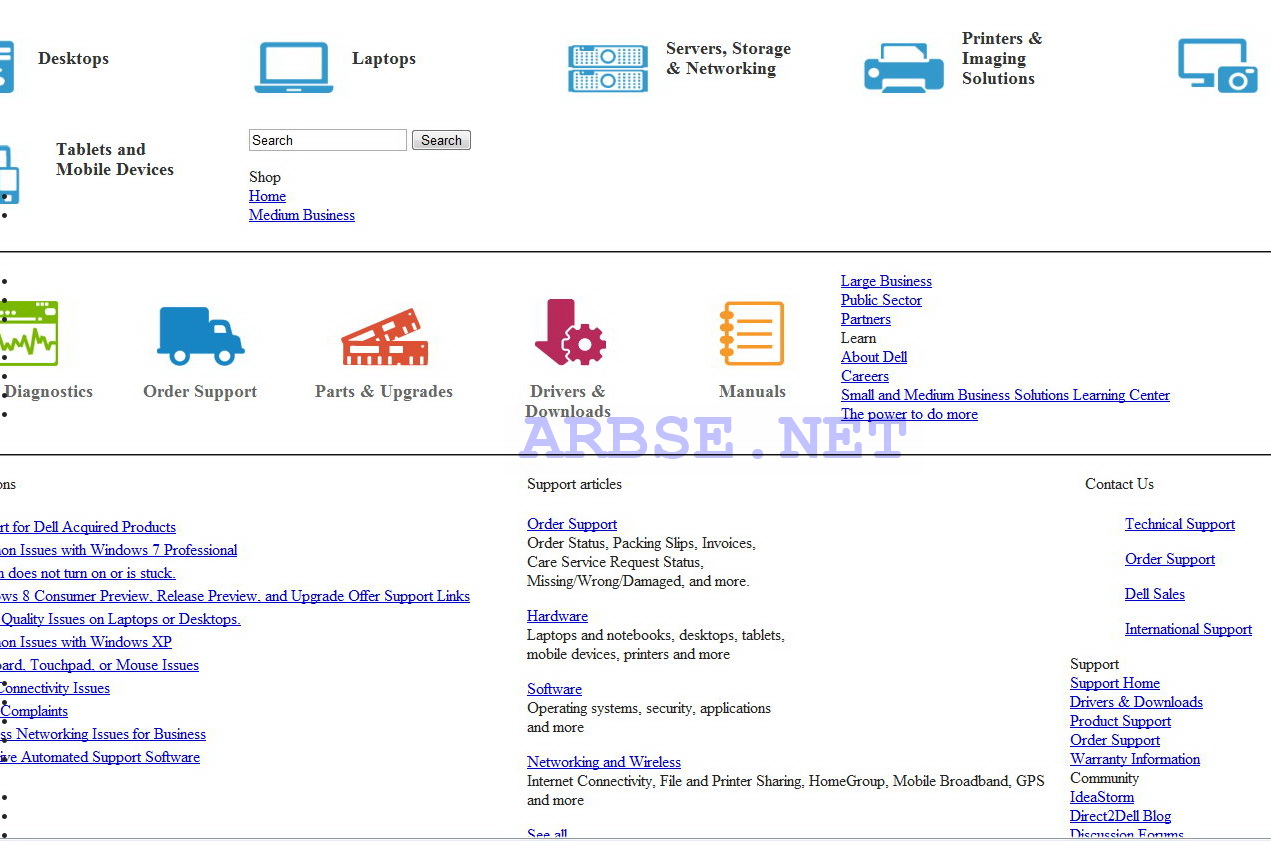The image size is (1271, 841).
Task: Go to Medium Business link
Action: click(x=302, y=215)
